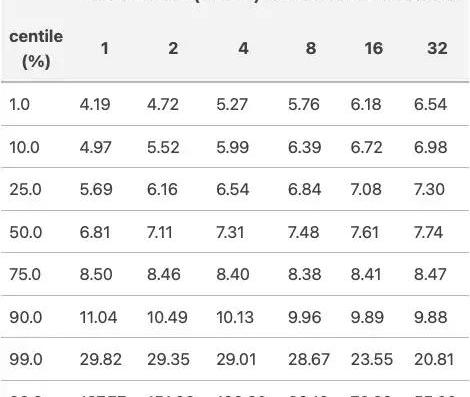Viewport: 470px width, 397px height.
Task: Click the 50.0 centile row label
Action: click(26, 232)
